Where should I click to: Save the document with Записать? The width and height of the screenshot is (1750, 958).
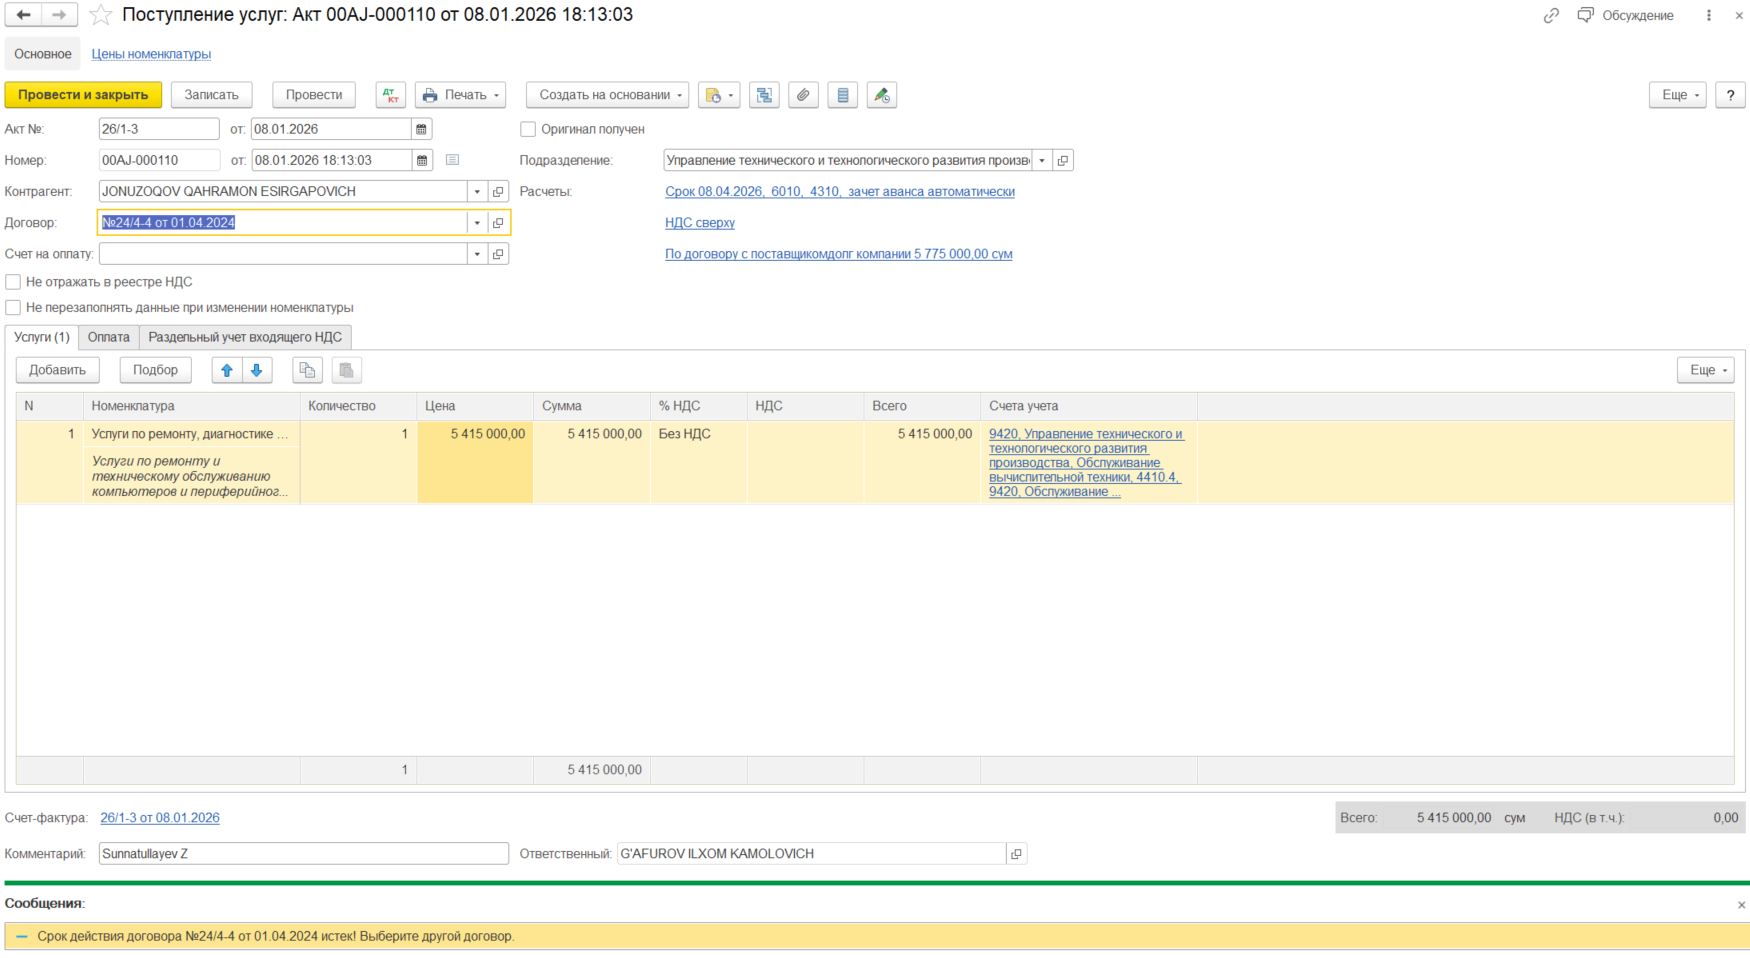[211, 95]
